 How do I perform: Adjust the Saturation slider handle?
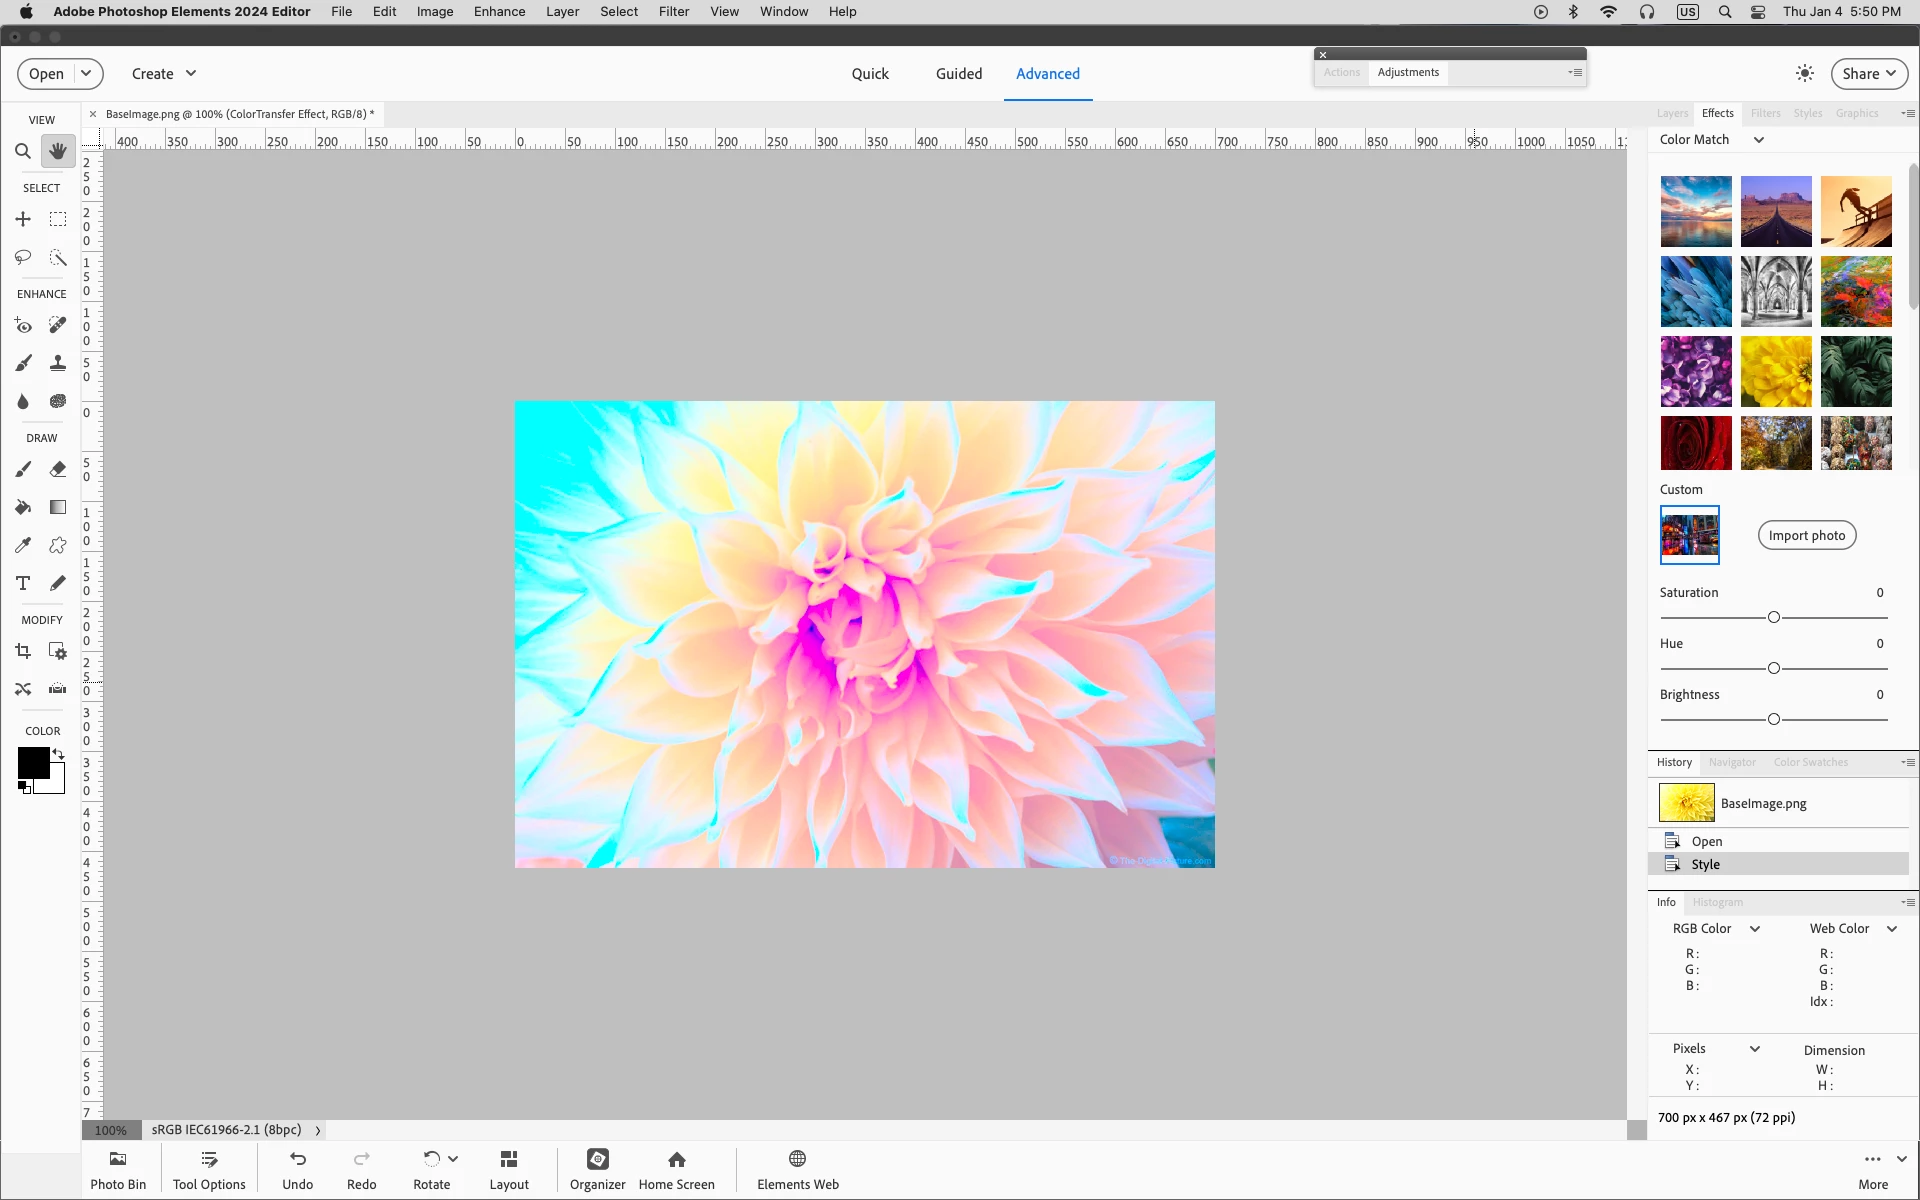(x=1773, y=617)
